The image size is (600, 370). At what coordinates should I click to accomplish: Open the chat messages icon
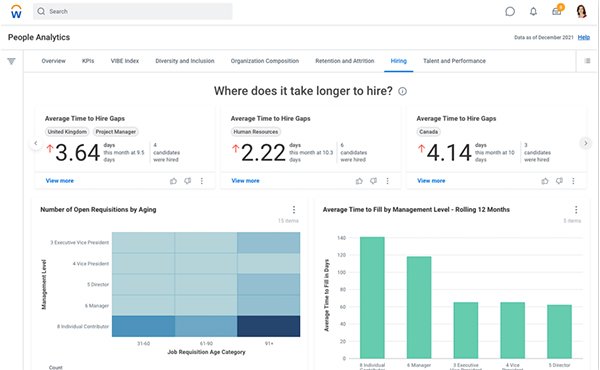pyautogui.click(x=510, y=11)
